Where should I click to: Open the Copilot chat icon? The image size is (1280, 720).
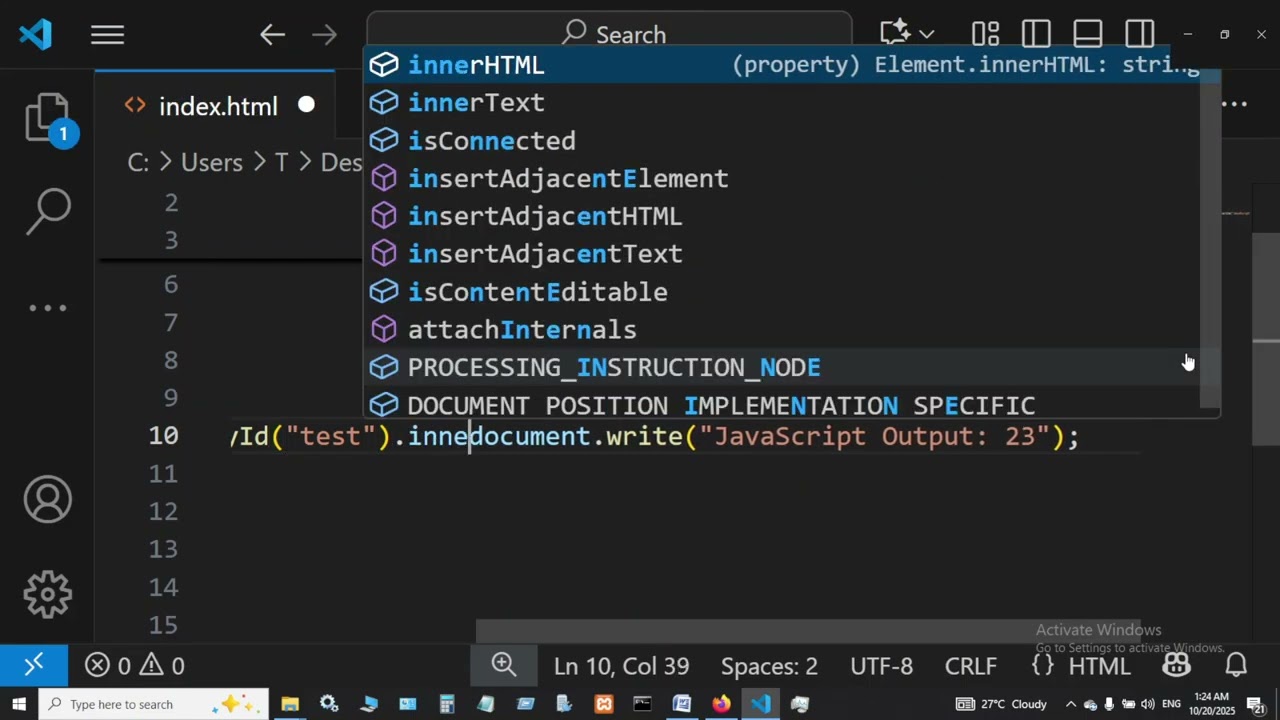[894, 33]
